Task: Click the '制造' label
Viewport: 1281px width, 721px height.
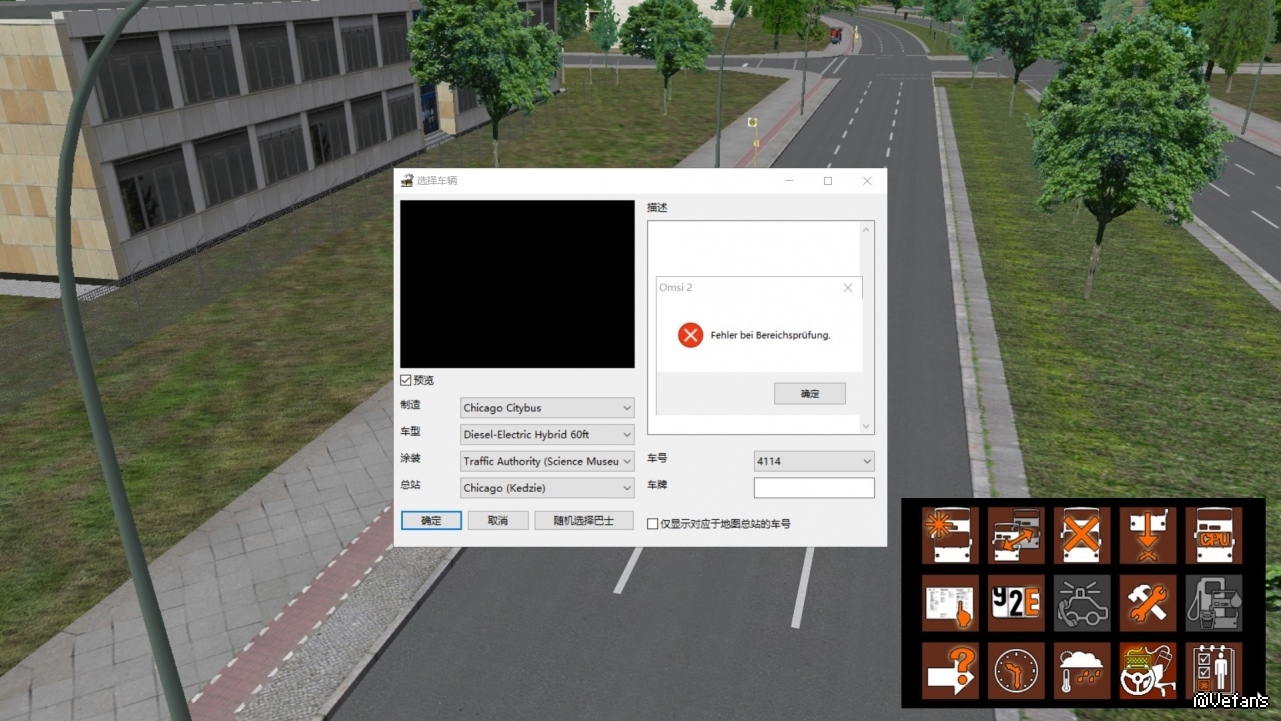Action: point(411,405)
